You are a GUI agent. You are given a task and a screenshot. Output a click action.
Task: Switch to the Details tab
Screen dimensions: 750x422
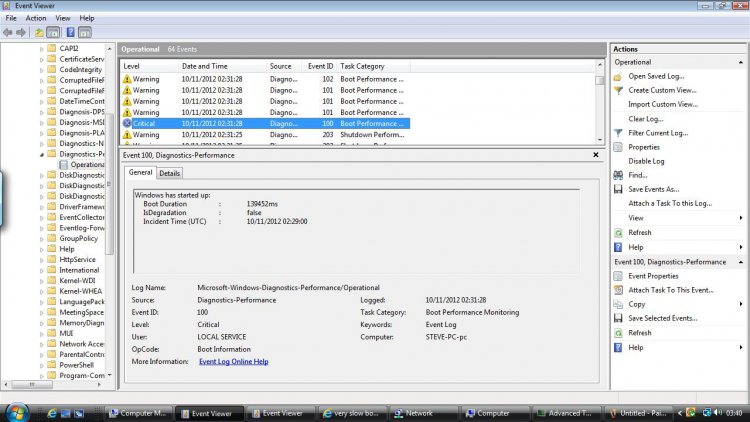(x=170, y=173)
